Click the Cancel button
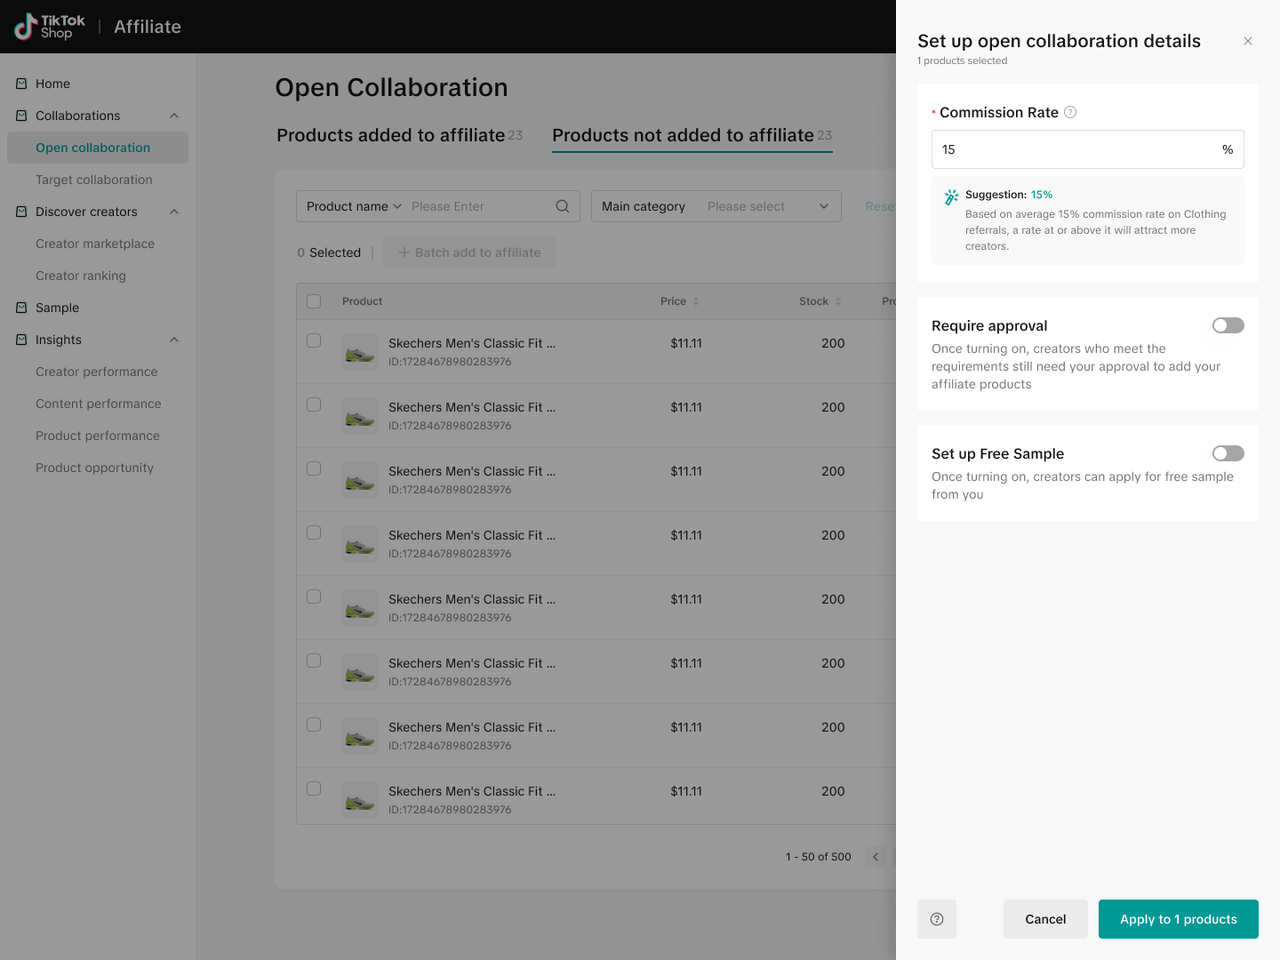The height and width of the screenshot is (960, 1280). 1045,919
